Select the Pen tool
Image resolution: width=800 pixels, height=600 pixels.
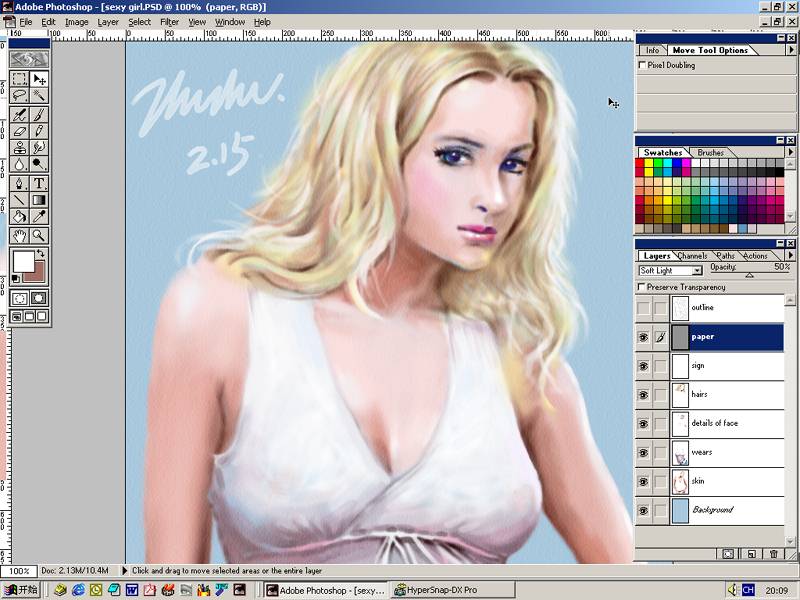(x=19, y=183)
